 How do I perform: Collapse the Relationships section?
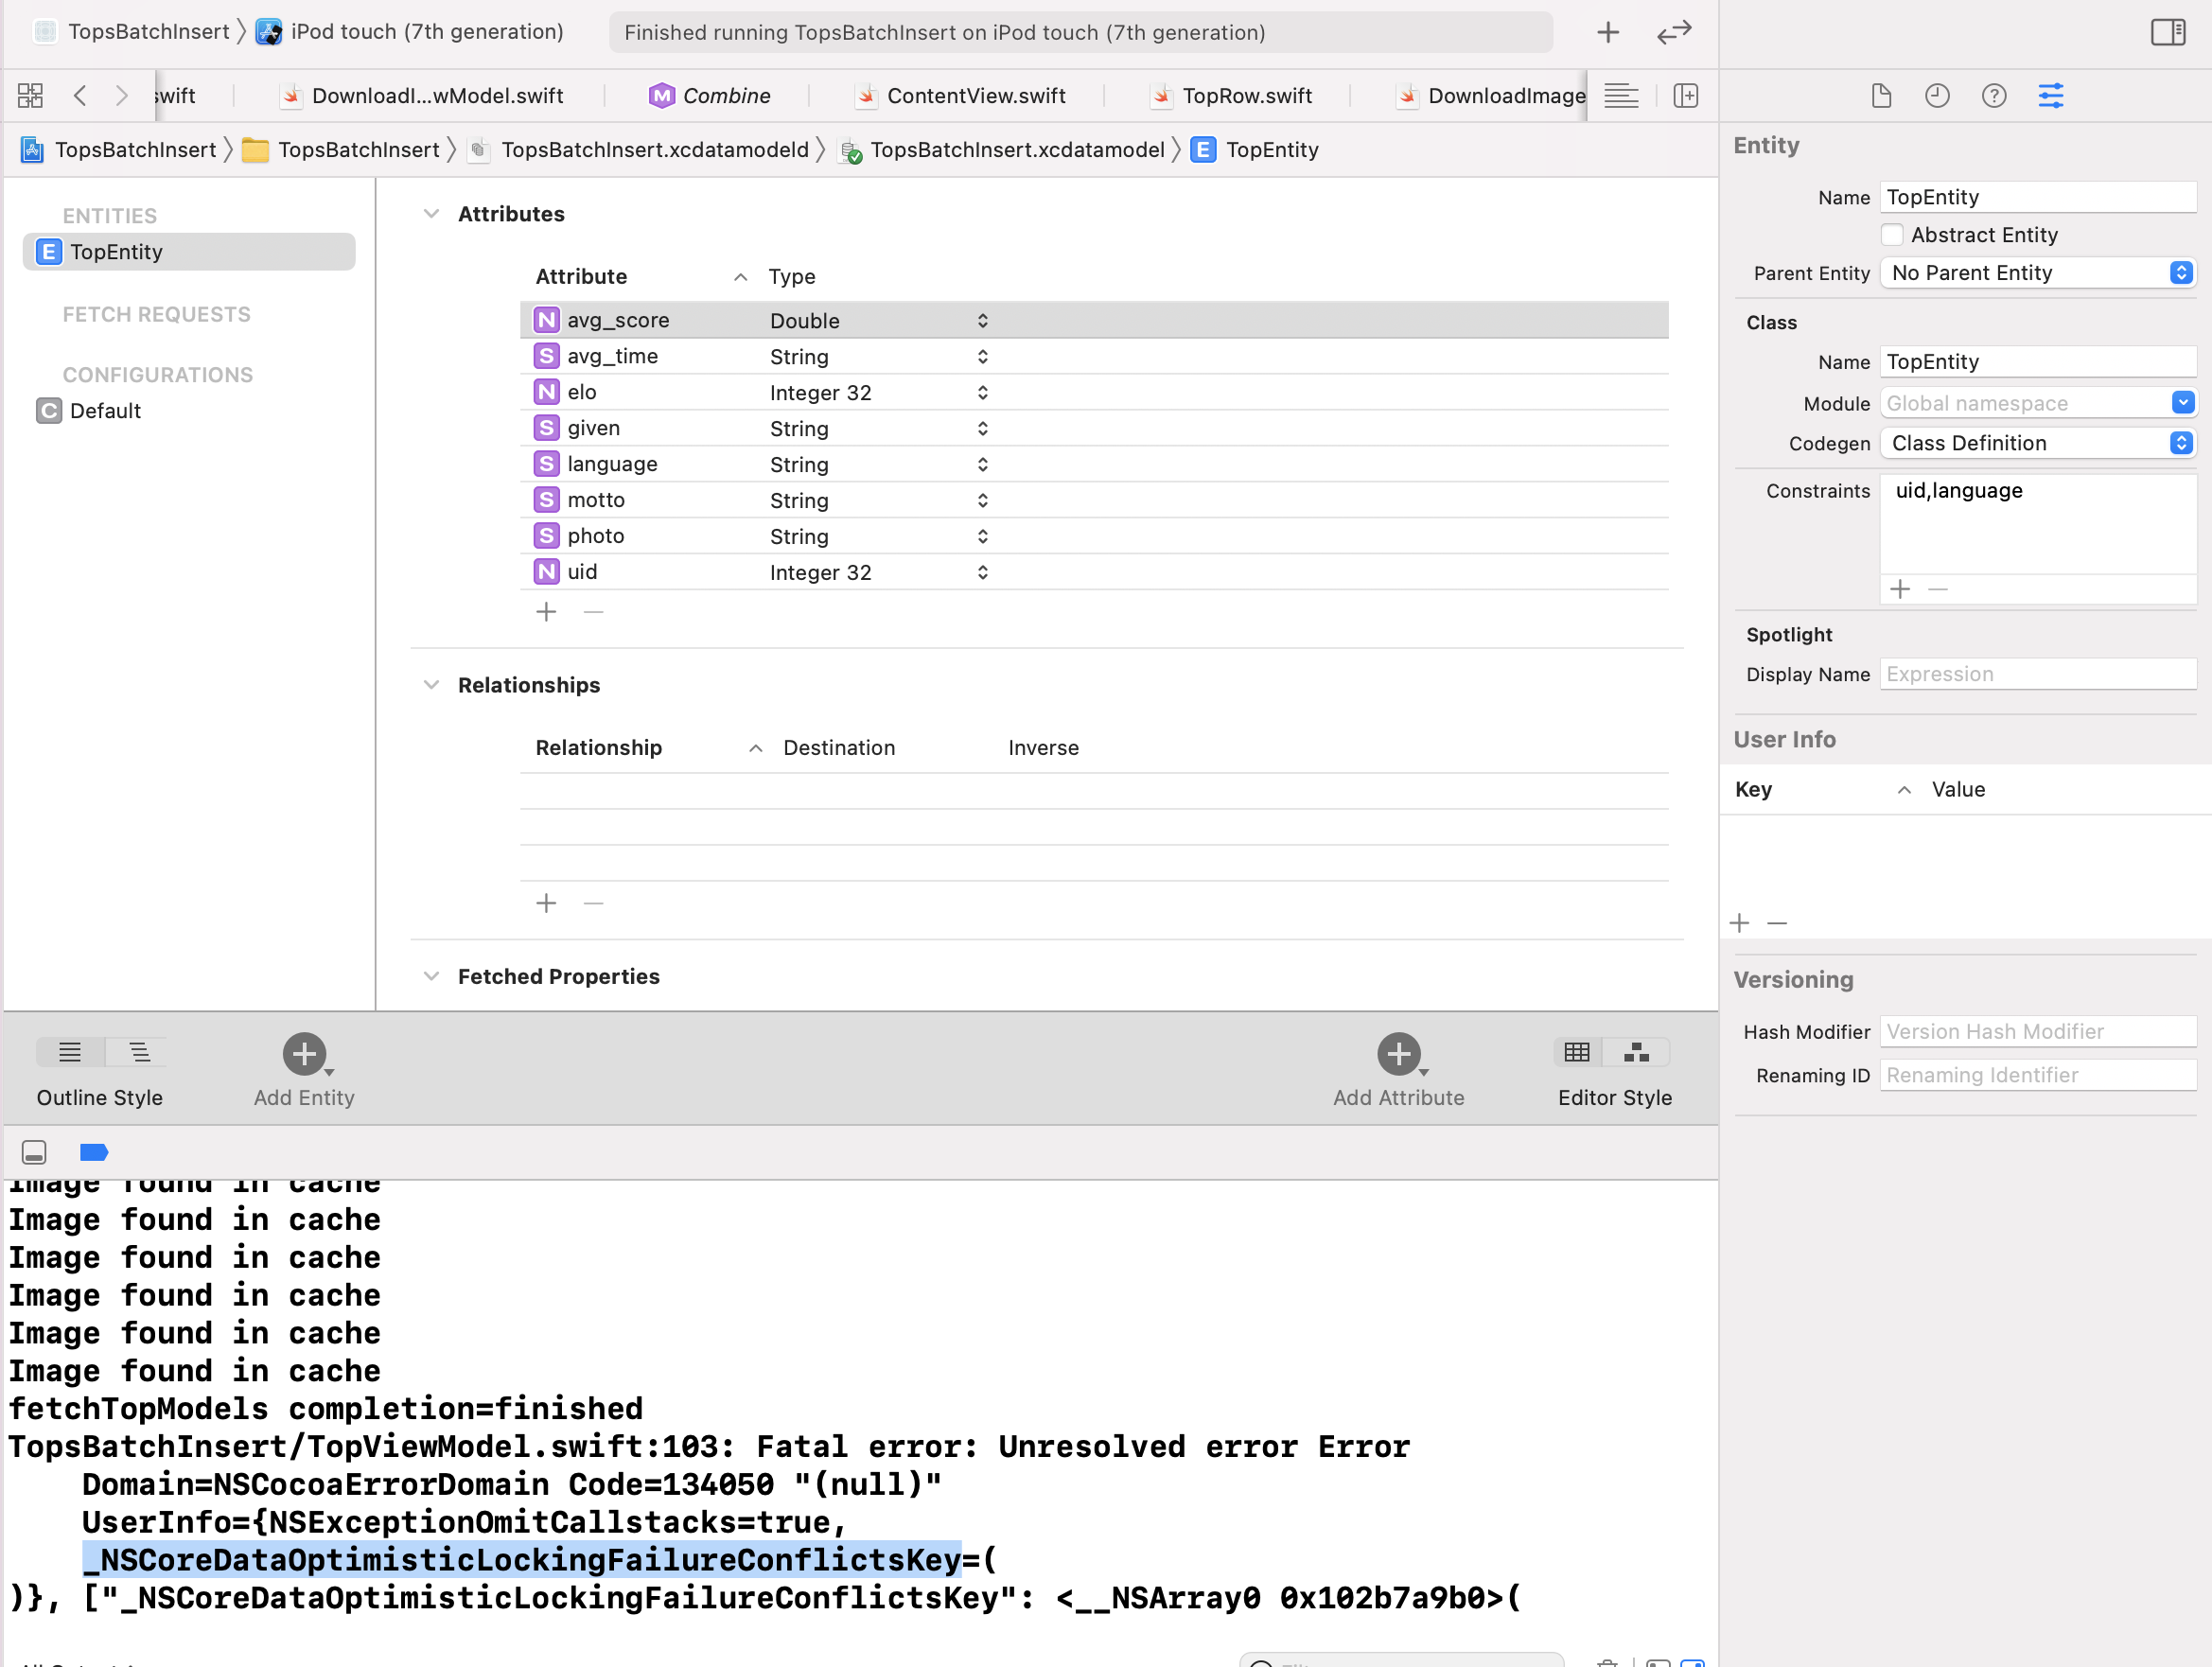431,685
